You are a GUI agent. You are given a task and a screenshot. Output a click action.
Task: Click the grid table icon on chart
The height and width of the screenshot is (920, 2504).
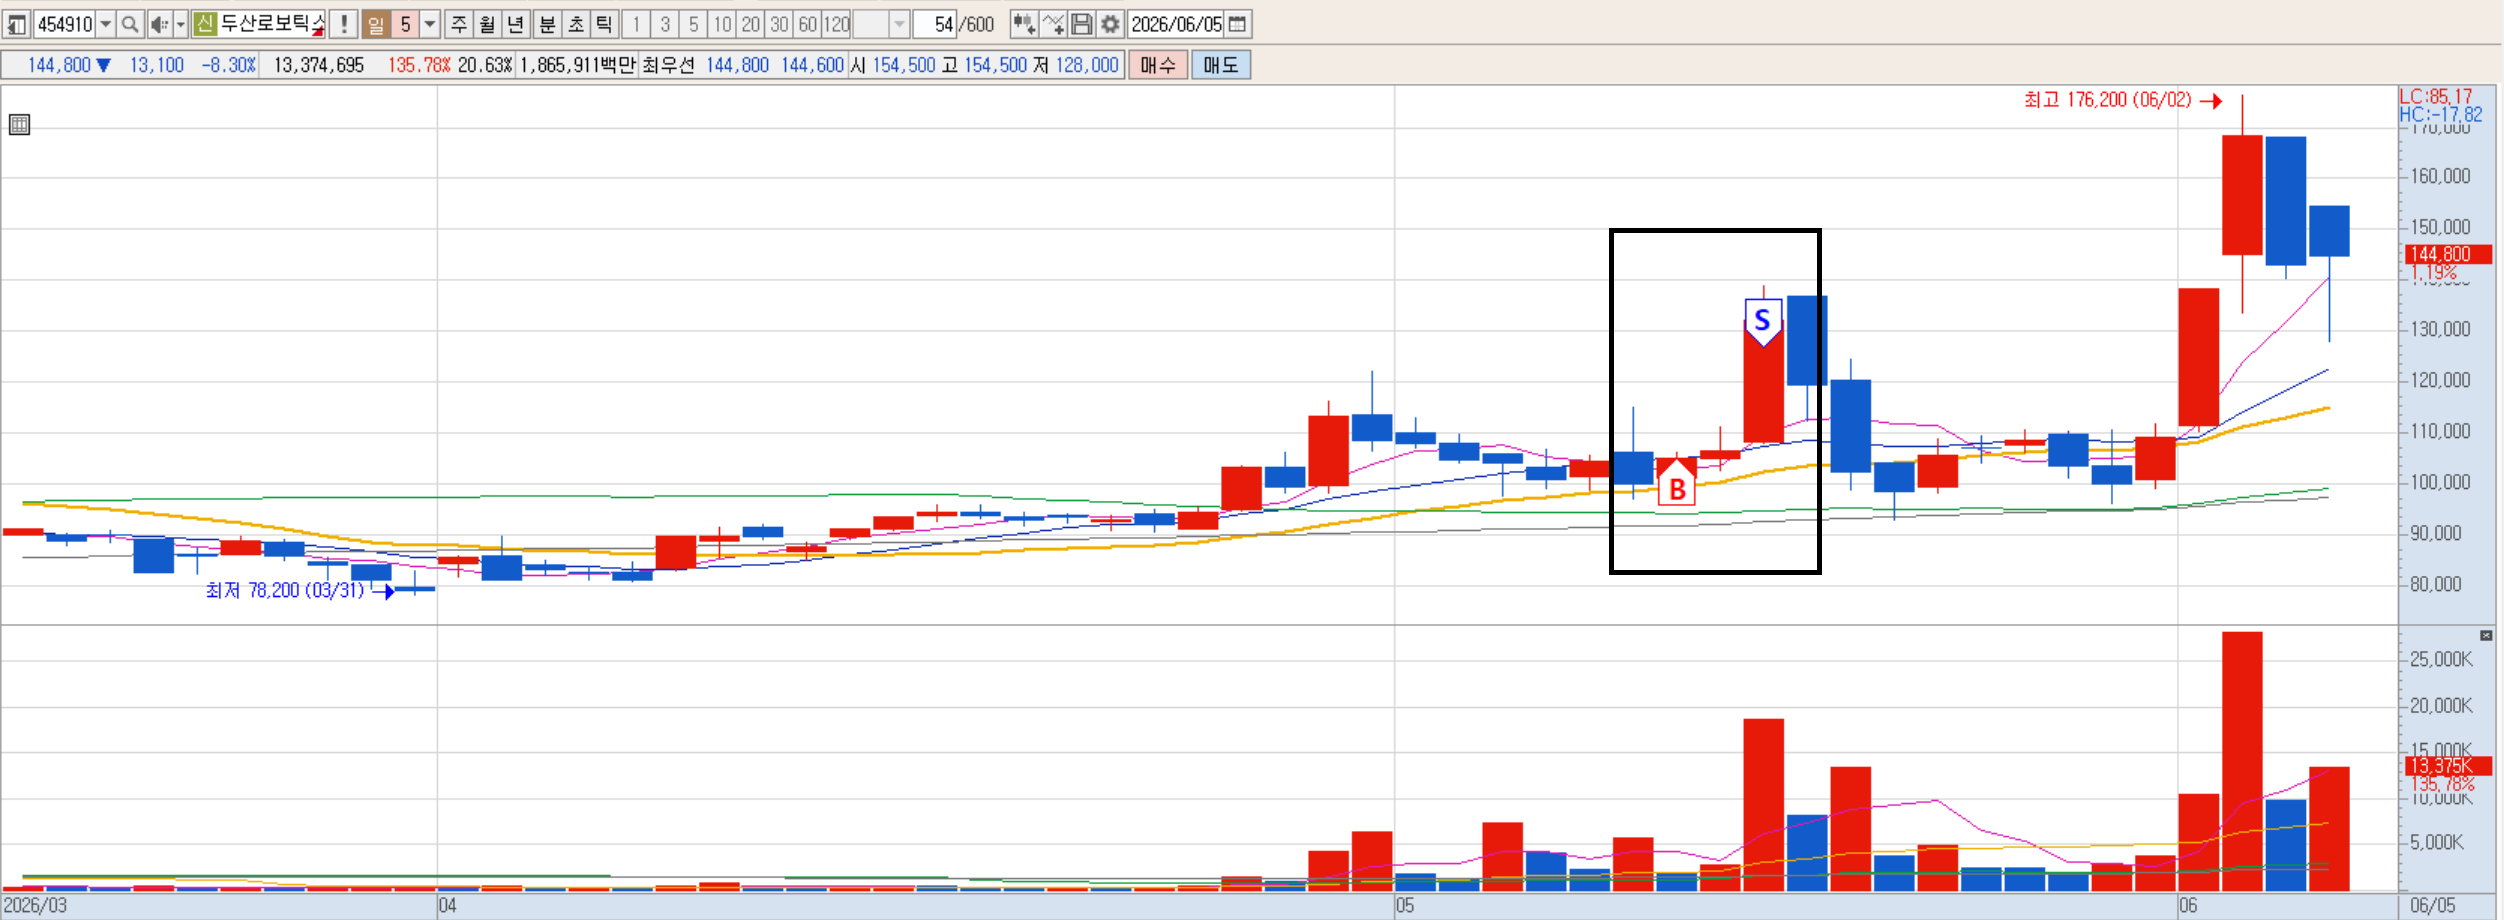coord(19,125)
